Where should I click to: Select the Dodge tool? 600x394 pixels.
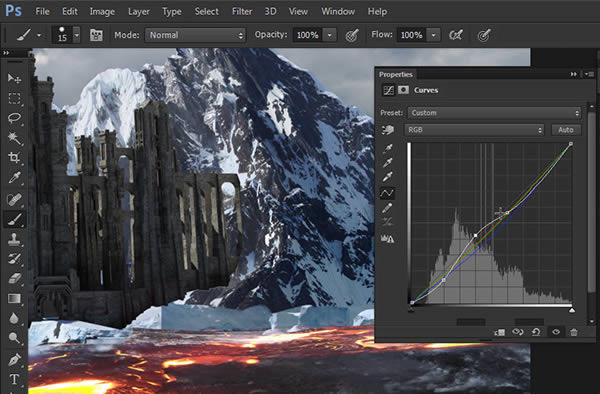(15, 338)
